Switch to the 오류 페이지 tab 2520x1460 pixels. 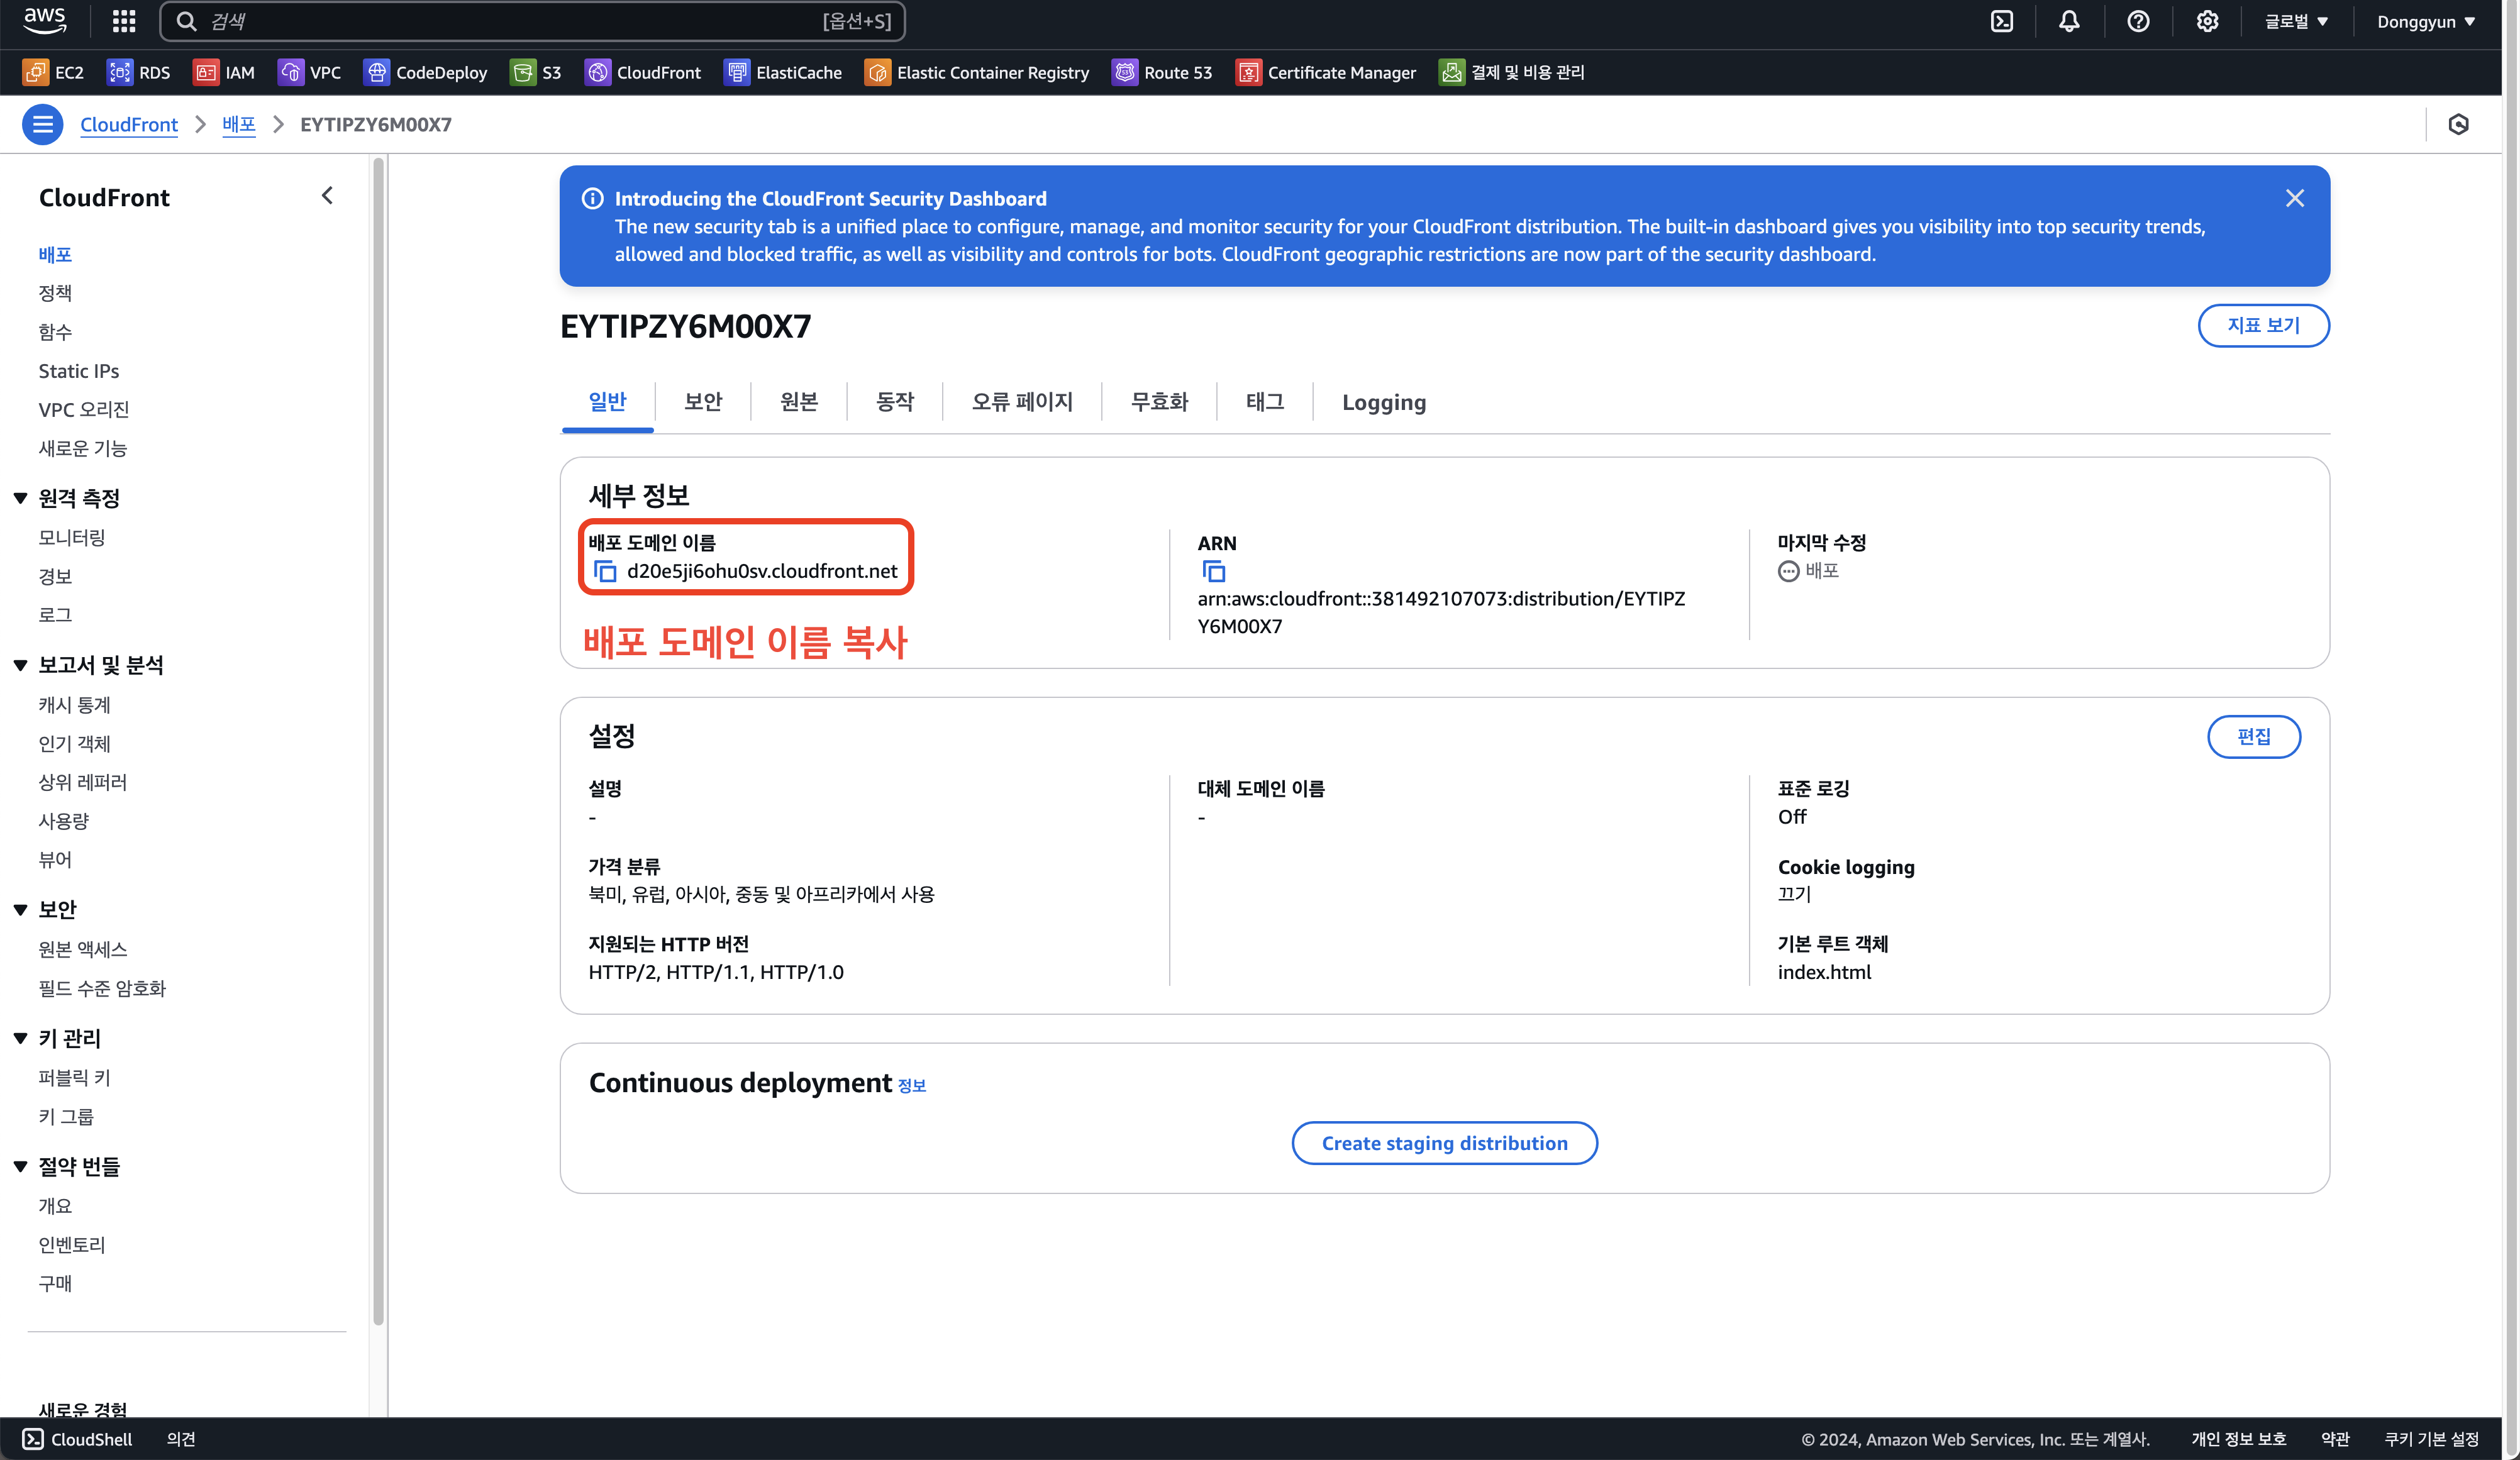click(1022, 402)
